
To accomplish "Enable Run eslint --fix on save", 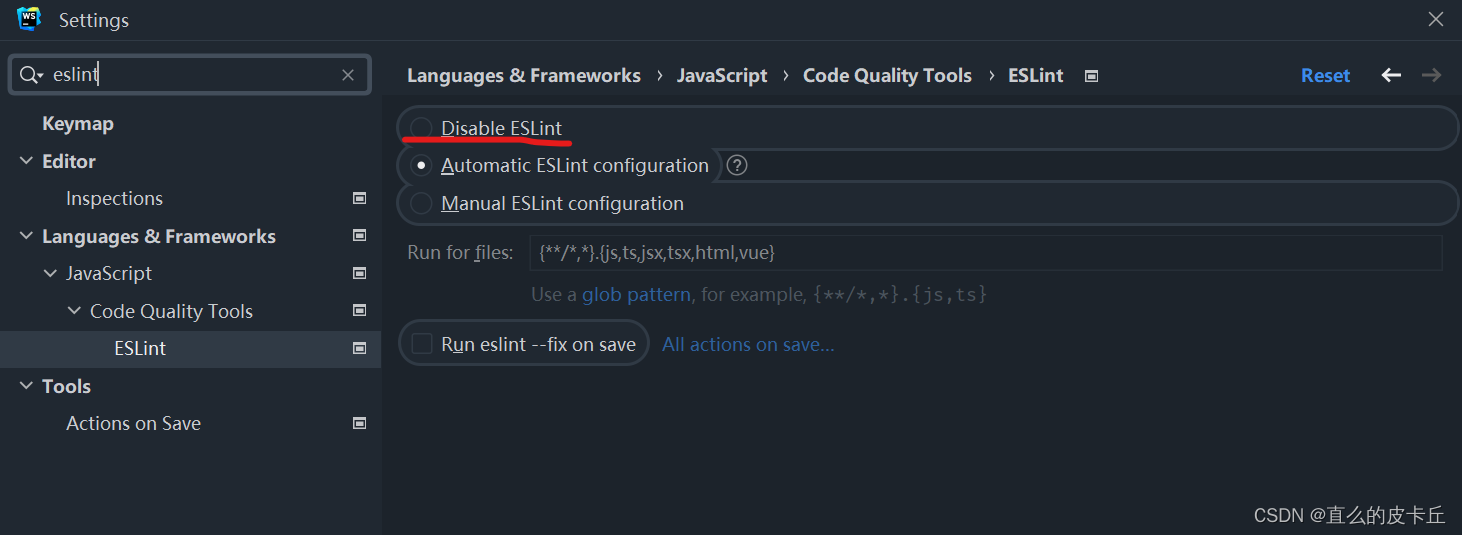I will click(x=422, y=344).
